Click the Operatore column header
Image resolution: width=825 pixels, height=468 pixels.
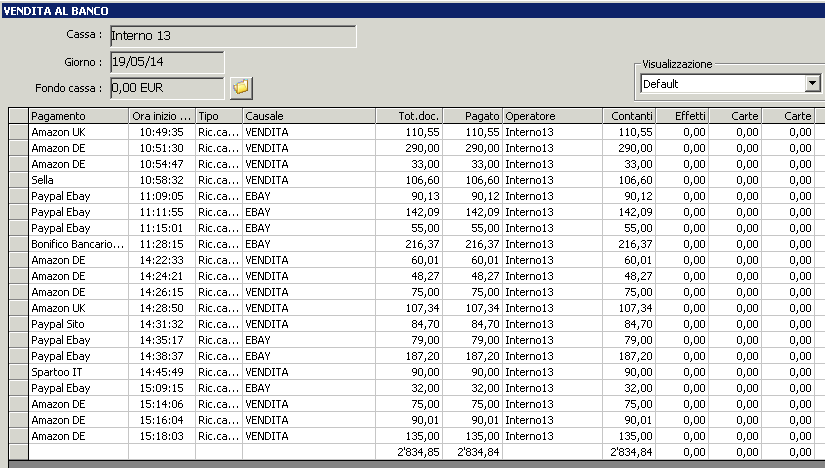[x=552, y=116]
